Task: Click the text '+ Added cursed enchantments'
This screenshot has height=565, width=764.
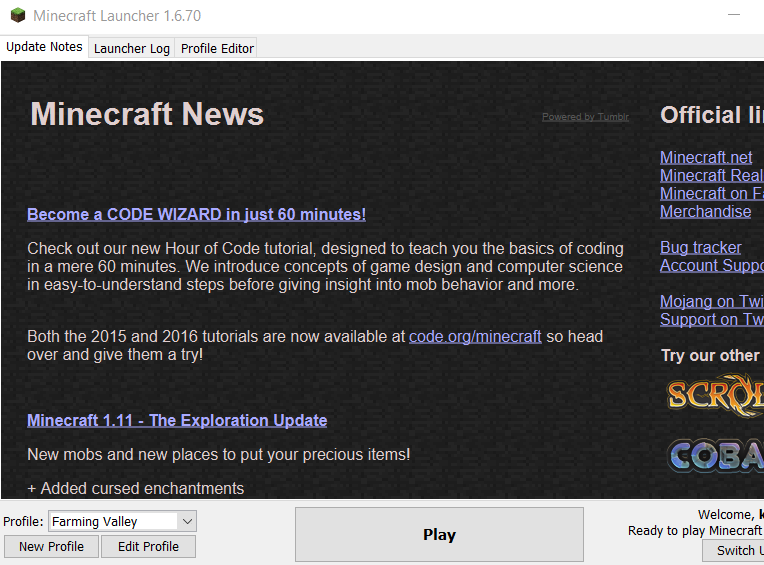Action: pos(135,488)
